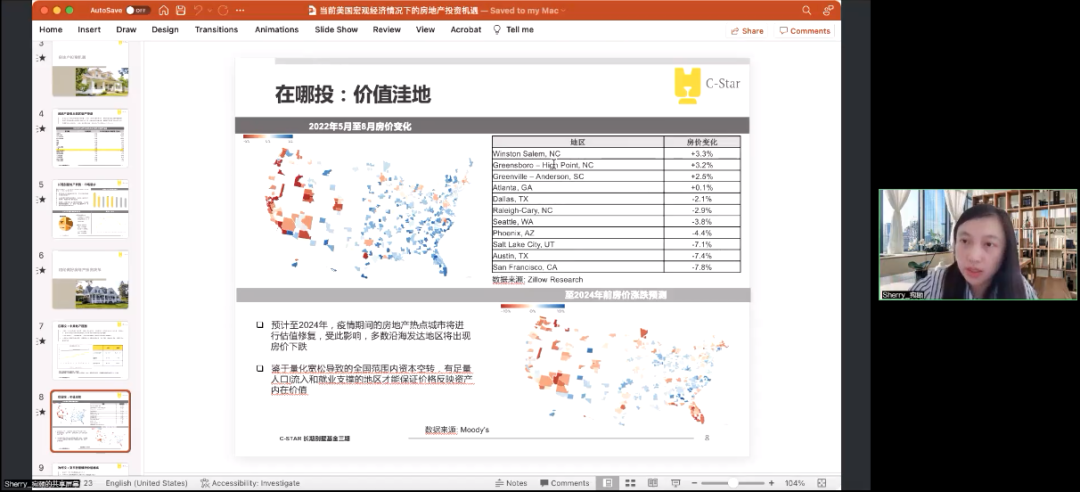Open the Transitions tab
Image resolution: width=1080 pixels, height=492 pixels.
(x=216, y=30)
